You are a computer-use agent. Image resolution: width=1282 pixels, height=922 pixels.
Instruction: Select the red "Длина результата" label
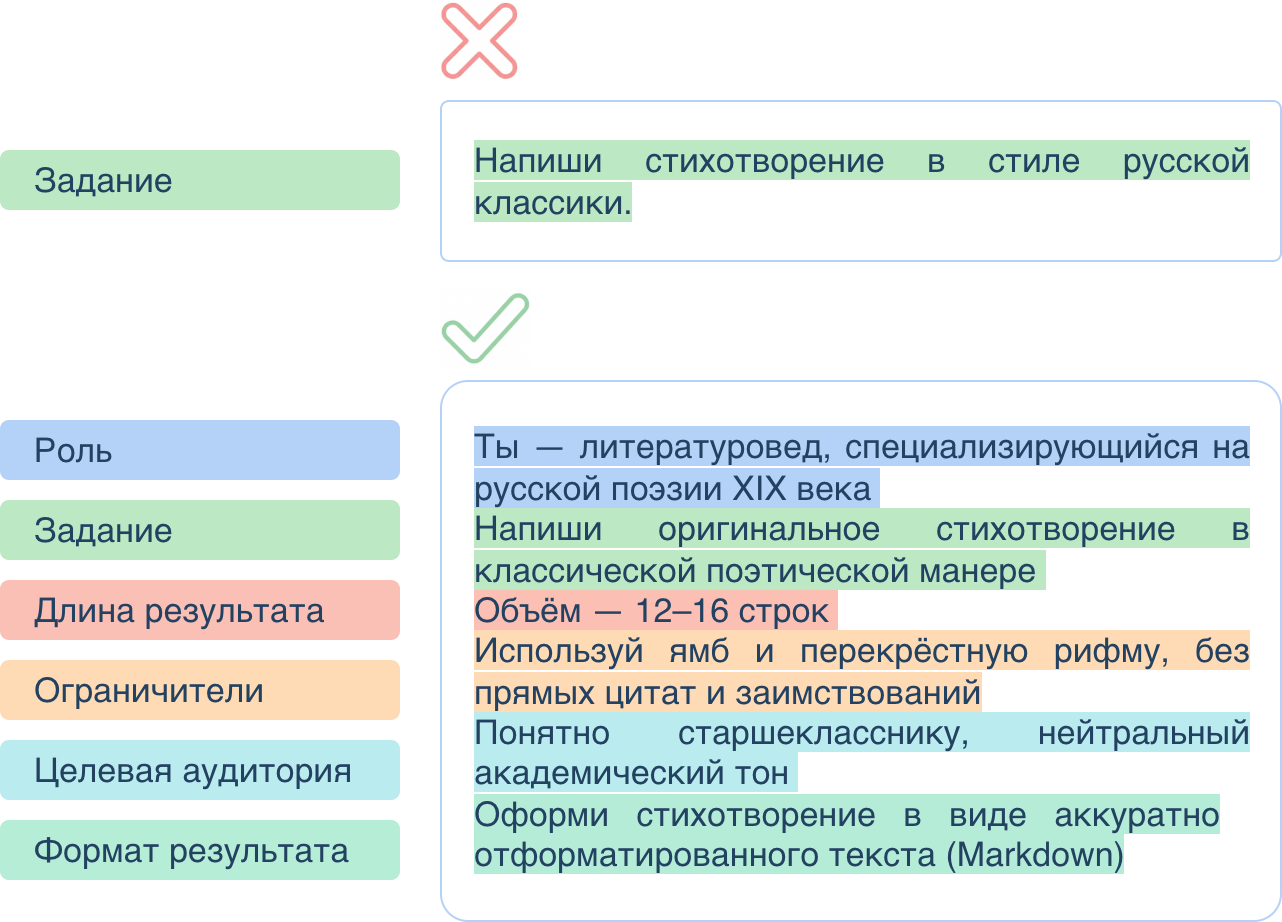pos(200,609)
